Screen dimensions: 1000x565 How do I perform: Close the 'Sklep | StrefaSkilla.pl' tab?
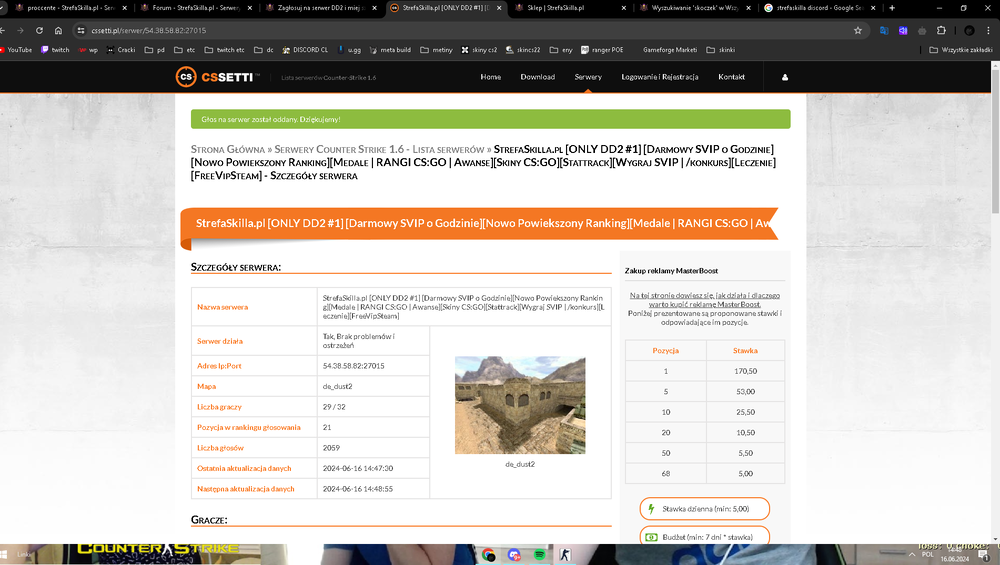624,8
